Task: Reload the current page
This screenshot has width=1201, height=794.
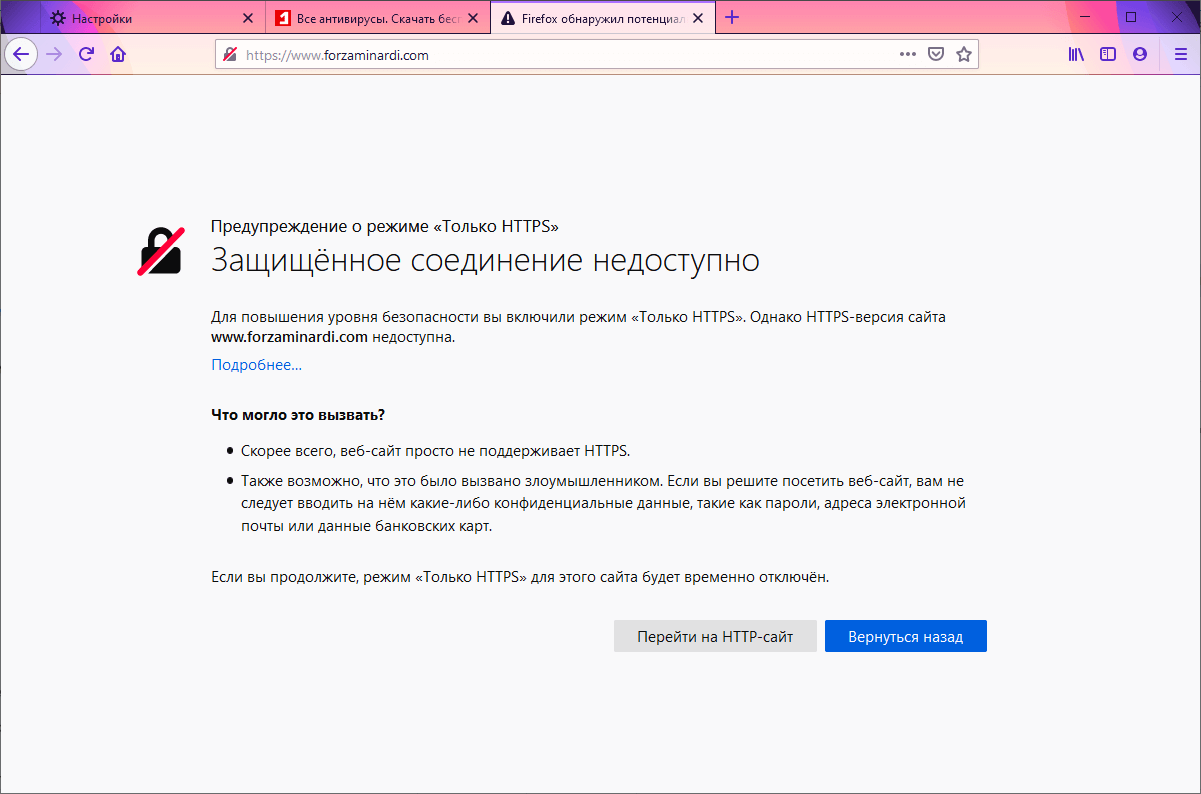Action: pyautogui.click(x=88, y=54)
